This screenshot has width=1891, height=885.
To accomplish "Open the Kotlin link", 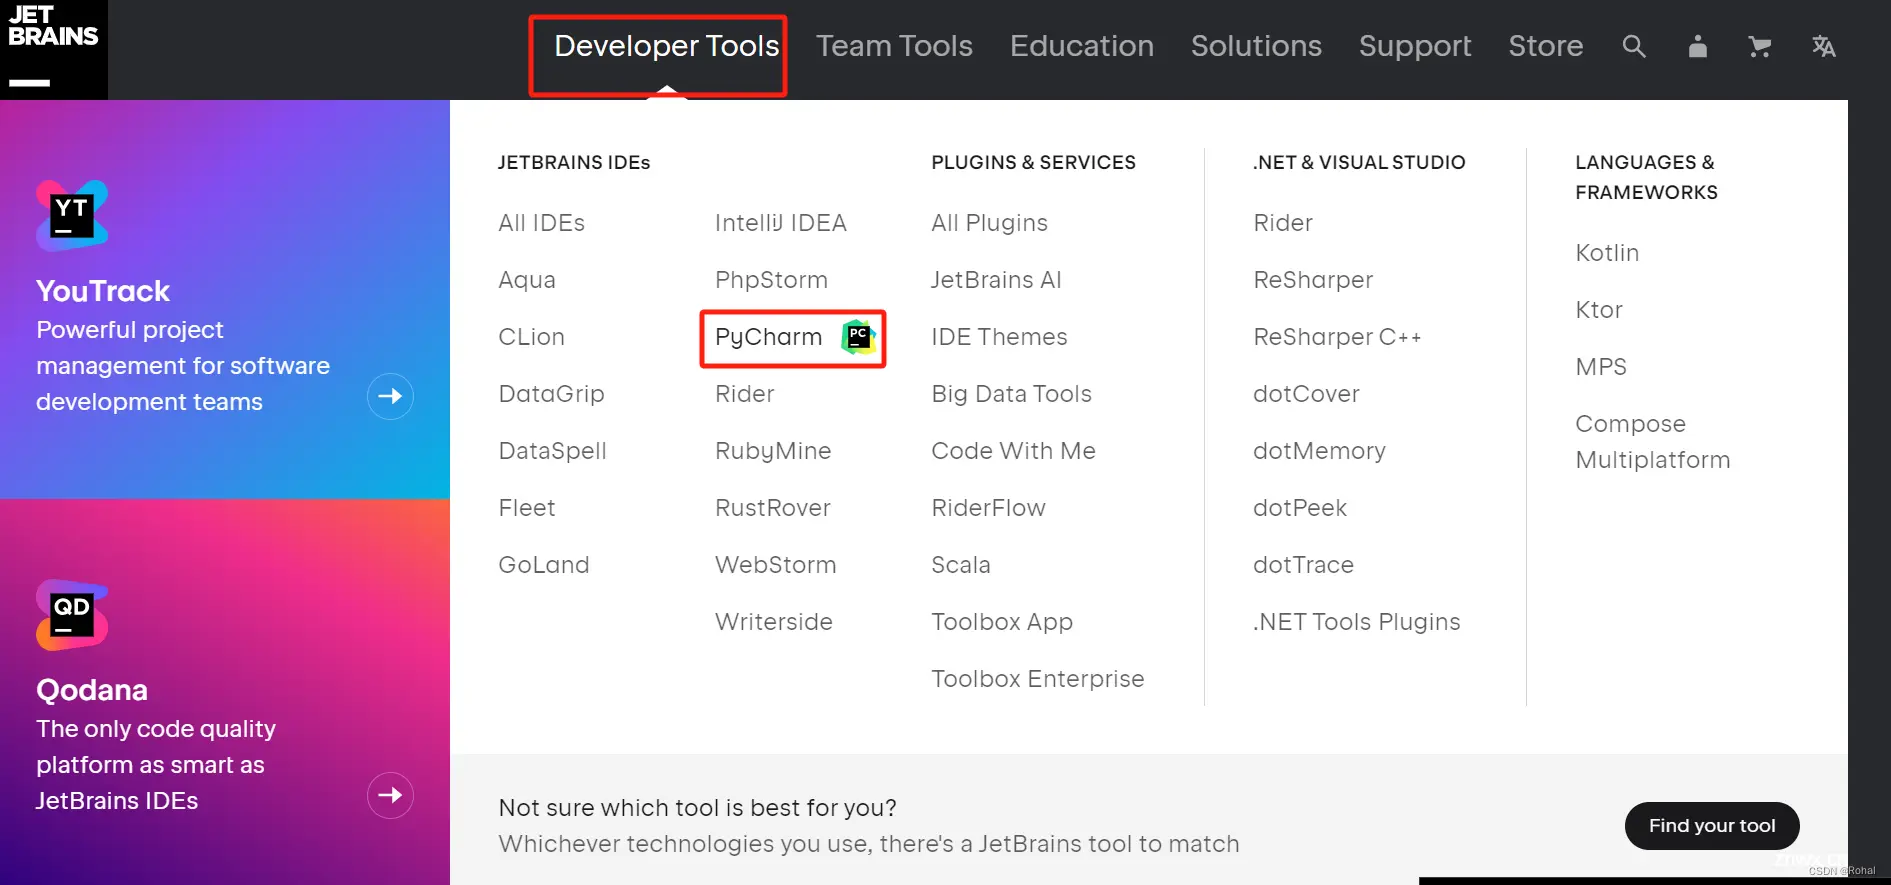I will [1607, 253].
